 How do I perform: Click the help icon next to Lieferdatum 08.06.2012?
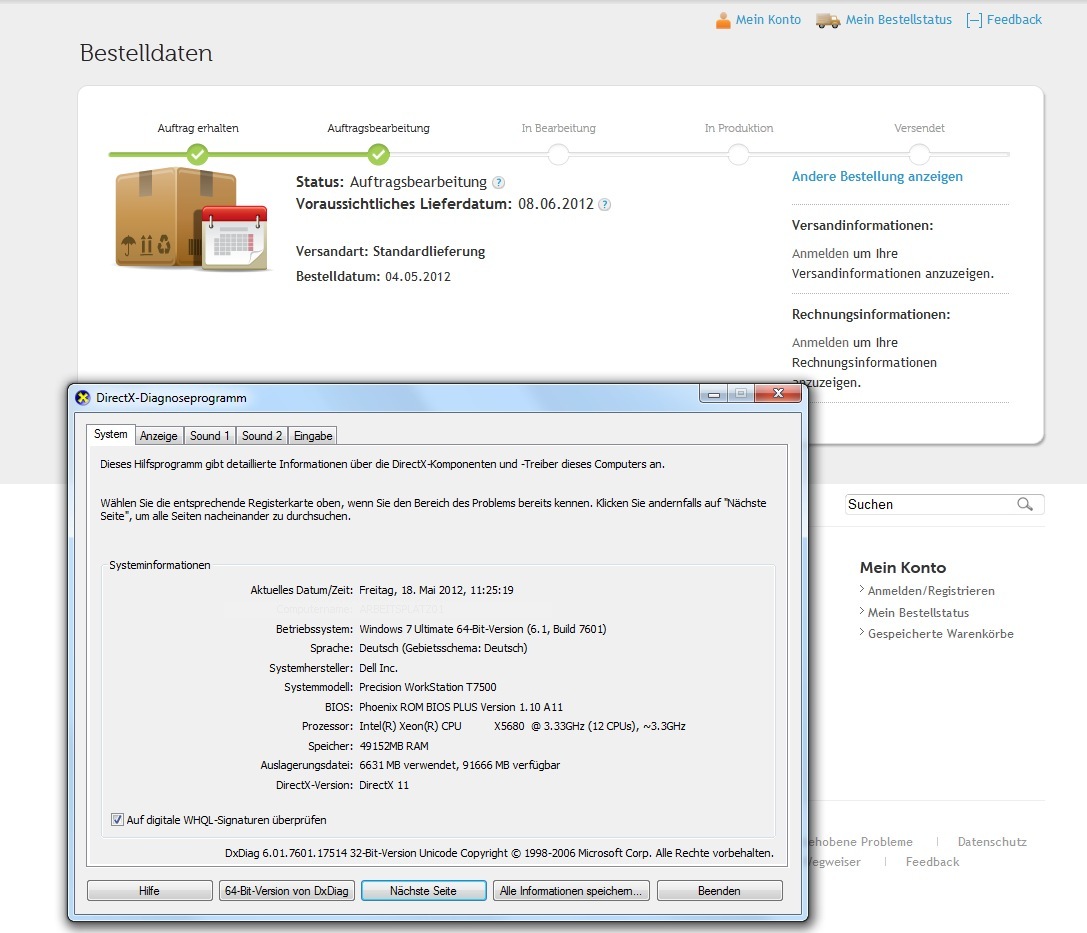tap(605, 204)
